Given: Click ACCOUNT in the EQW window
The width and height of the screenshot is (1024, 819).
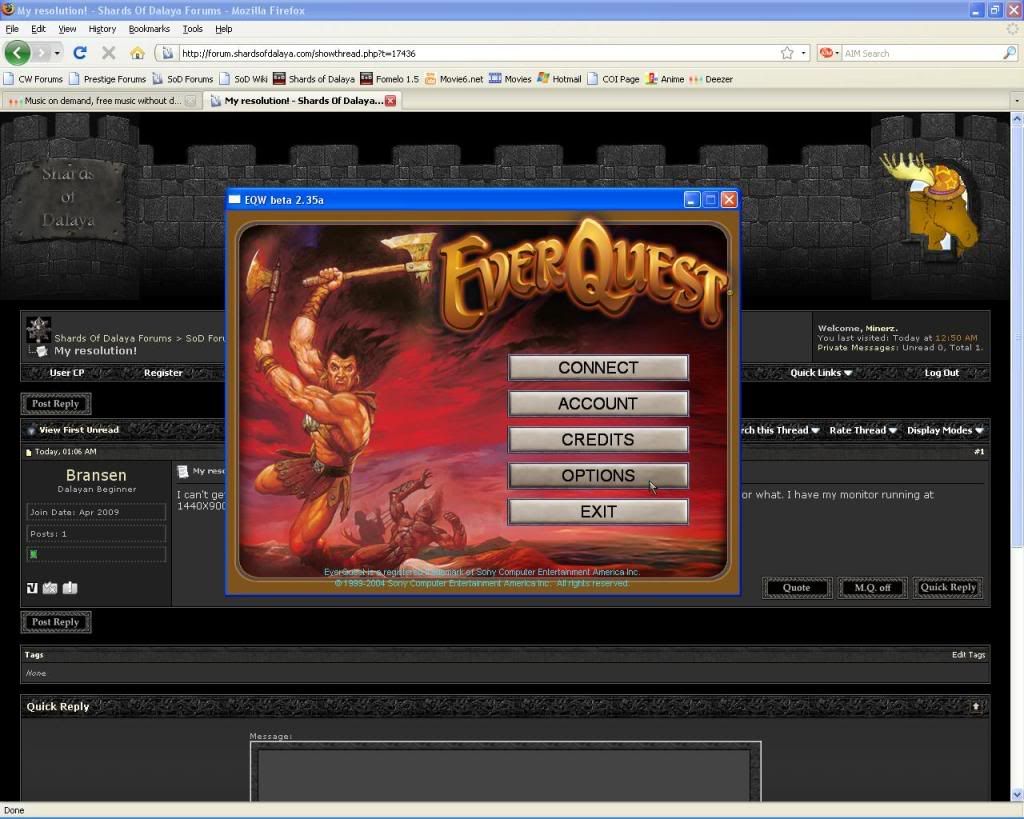Looking at the screenshot, I should click(598, 404).
